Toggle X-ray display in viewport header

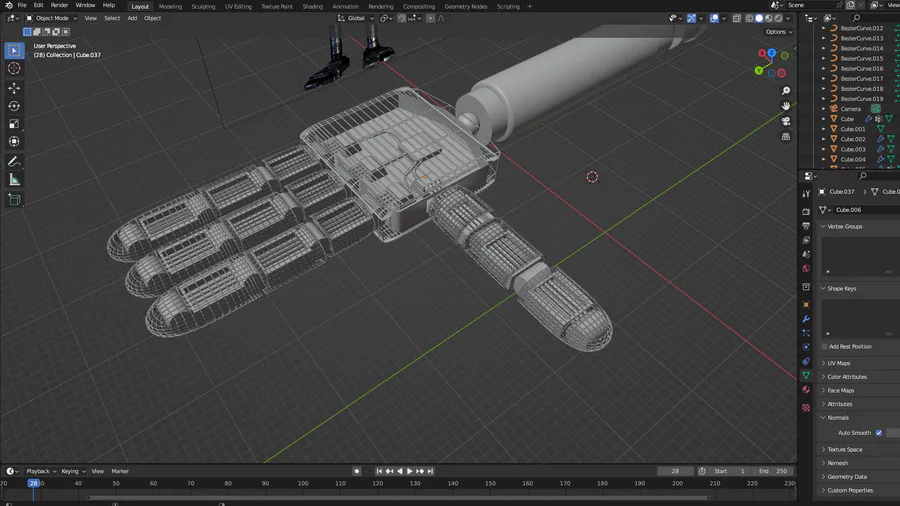(x=736, y=18)
